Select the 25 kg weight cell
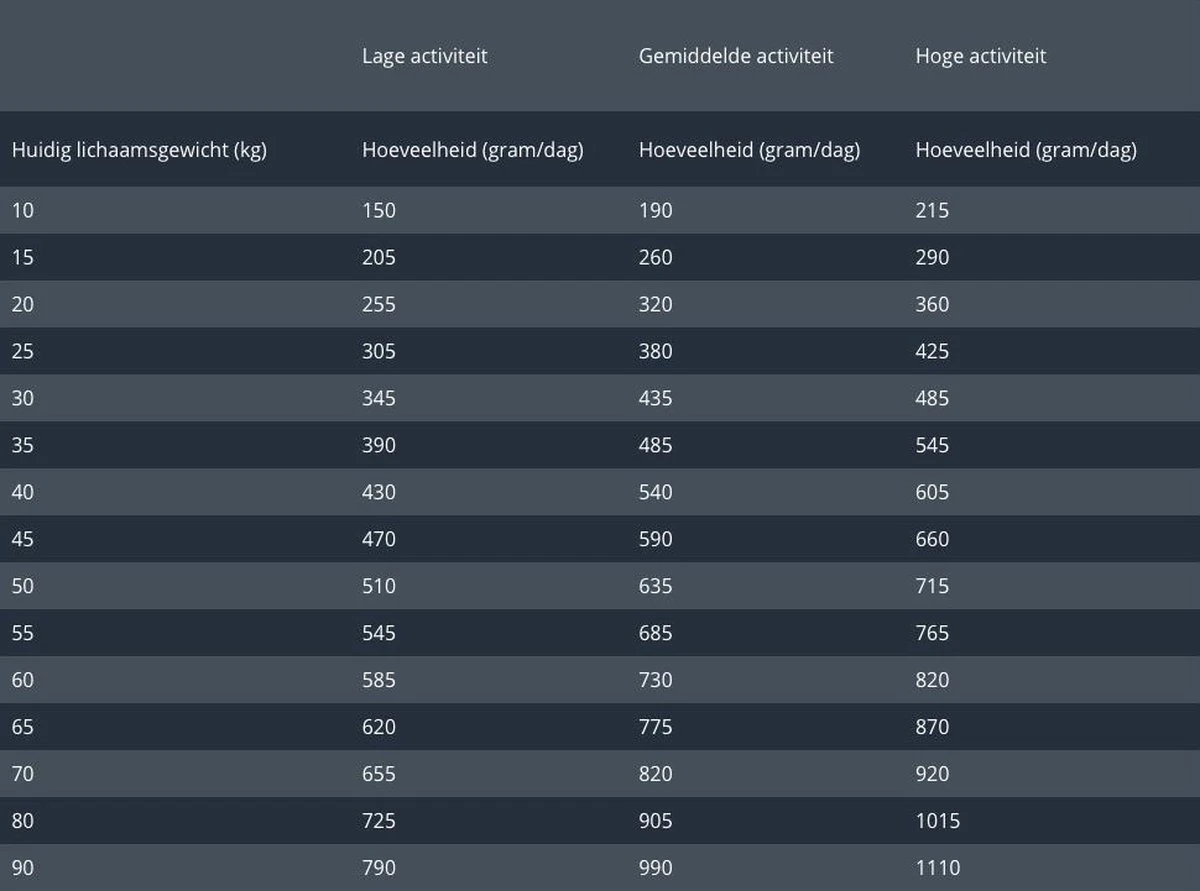The width and height of the screenshot is (1200, 891). tap(23, 351)
